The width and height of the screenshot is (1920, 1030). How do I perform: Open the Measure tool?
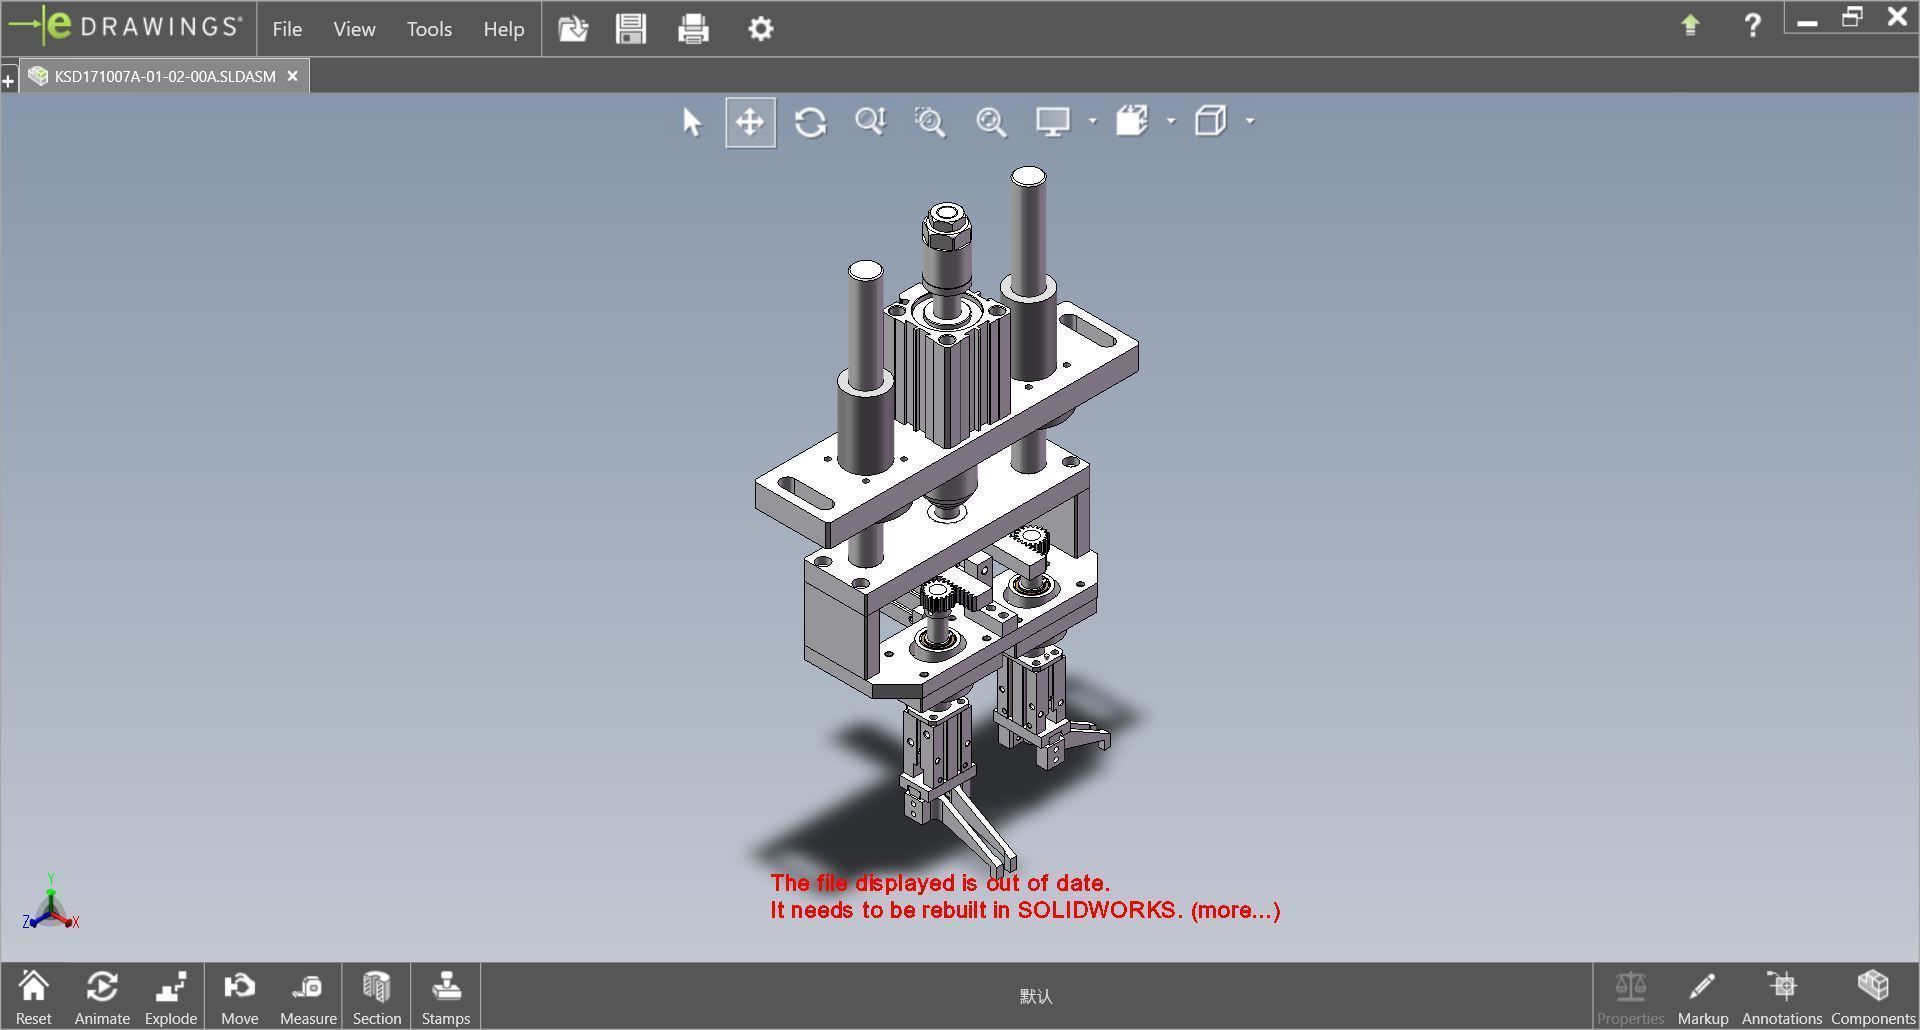[x=308, y=996]
